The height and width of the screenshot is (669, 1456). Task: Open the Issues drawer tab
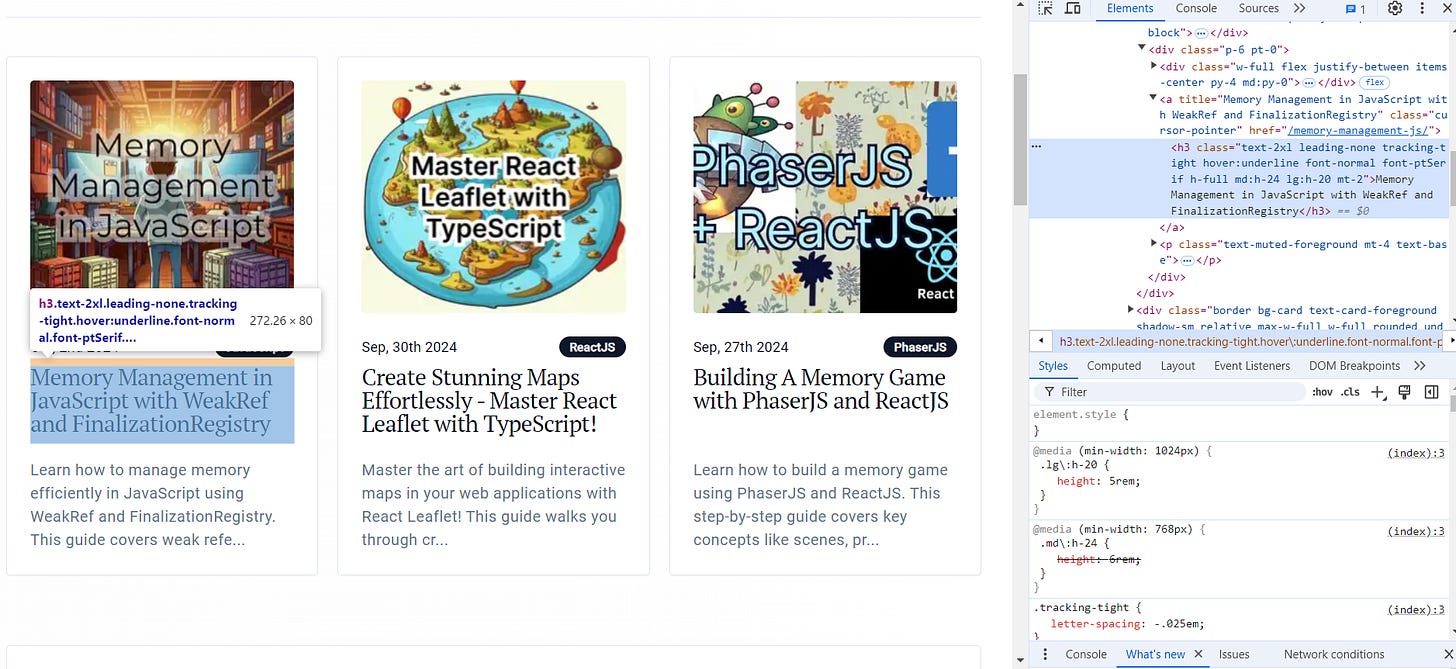coord(1234,655)
